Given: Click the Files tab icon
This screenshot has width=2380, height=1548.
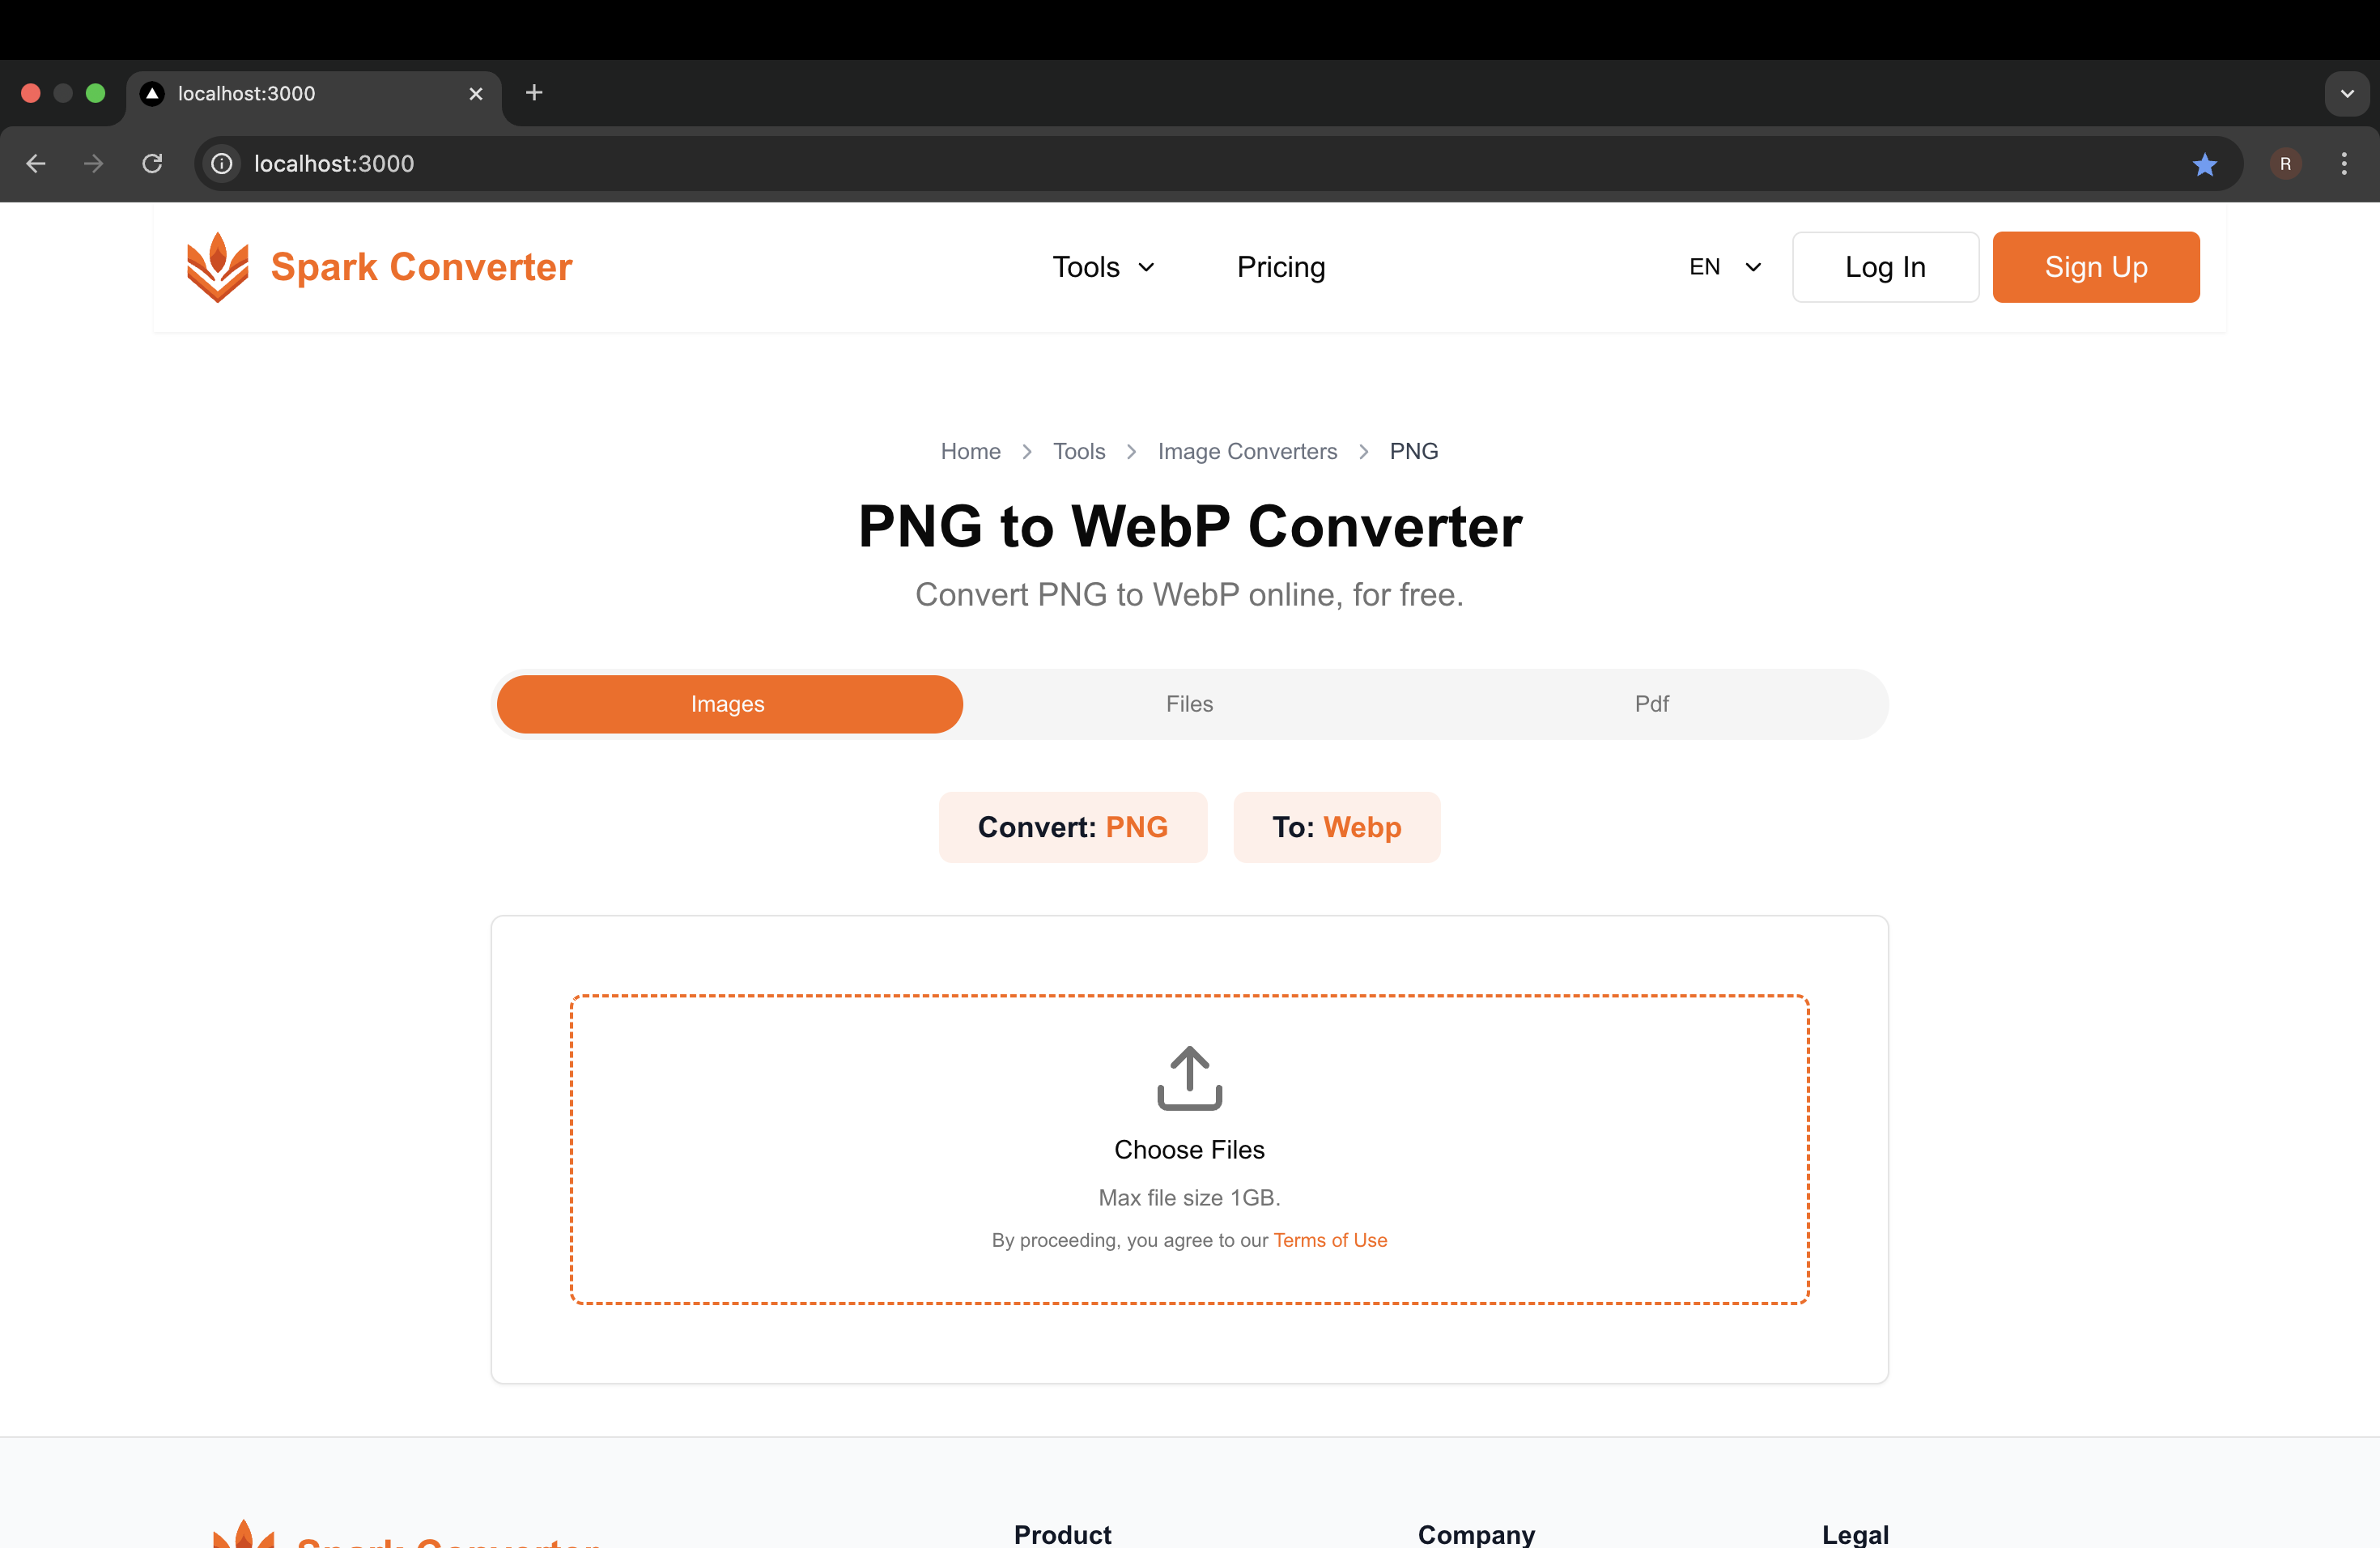Looking at the screenshot, I should [x=1188, y=703].
